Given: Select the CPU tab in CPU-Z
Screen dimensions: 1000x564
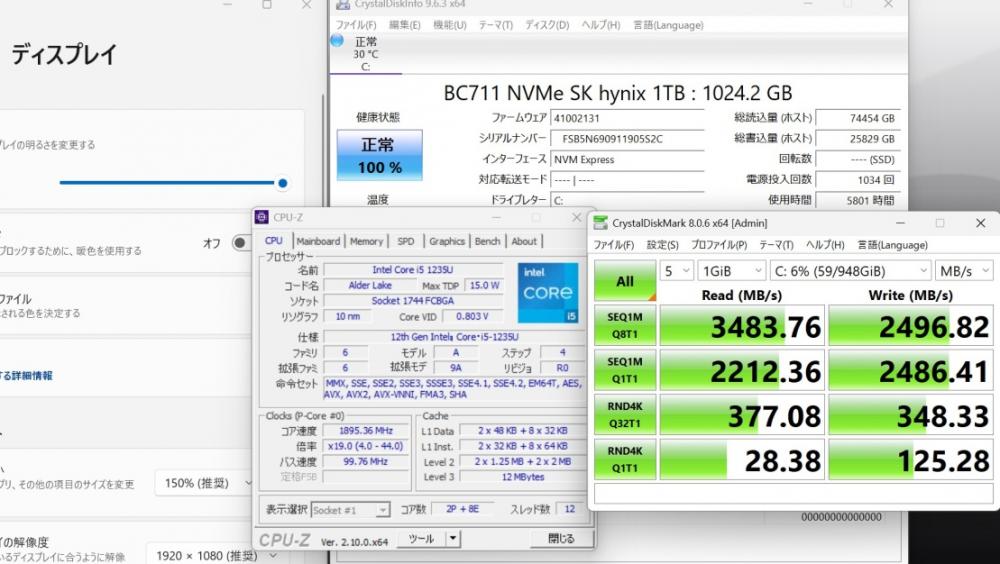Looking at the screenshot, I should tap(274, 241).
